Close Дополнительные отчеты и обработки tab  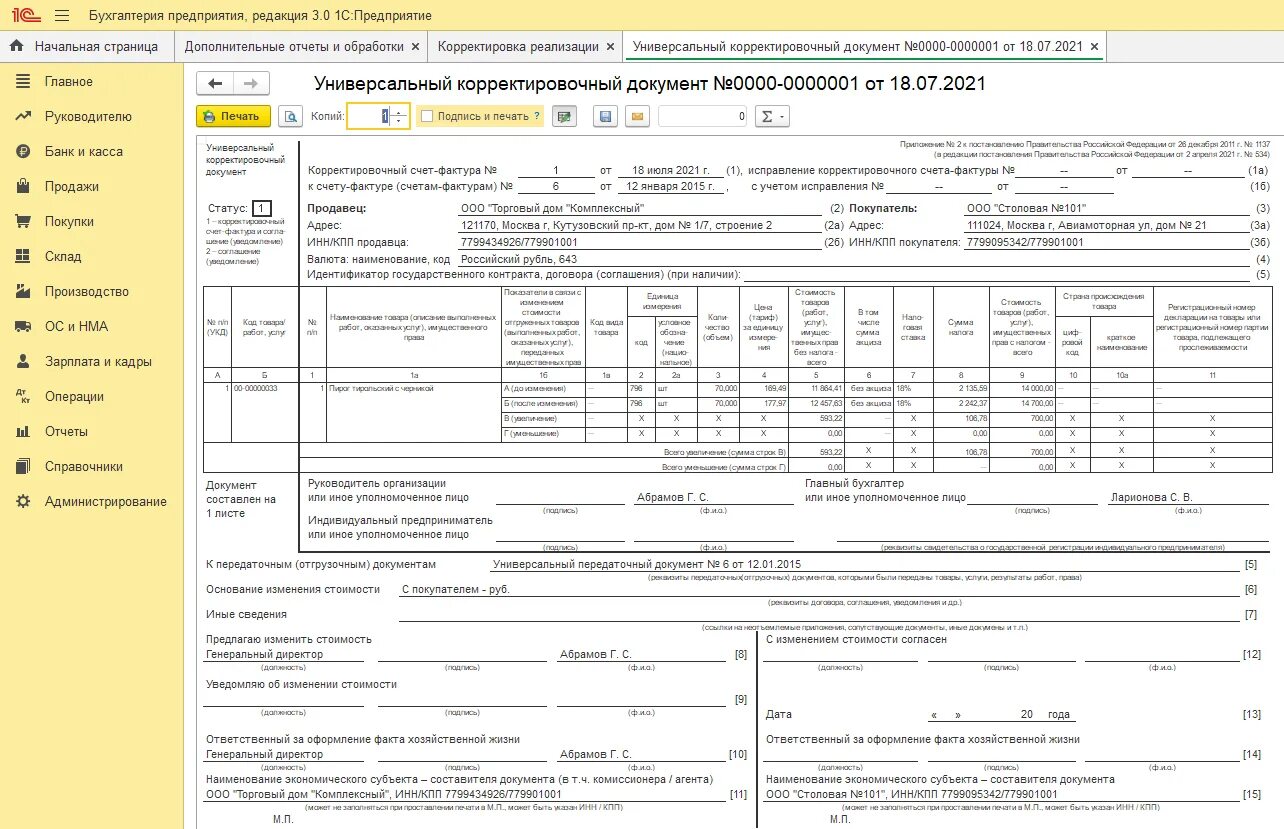414,47
